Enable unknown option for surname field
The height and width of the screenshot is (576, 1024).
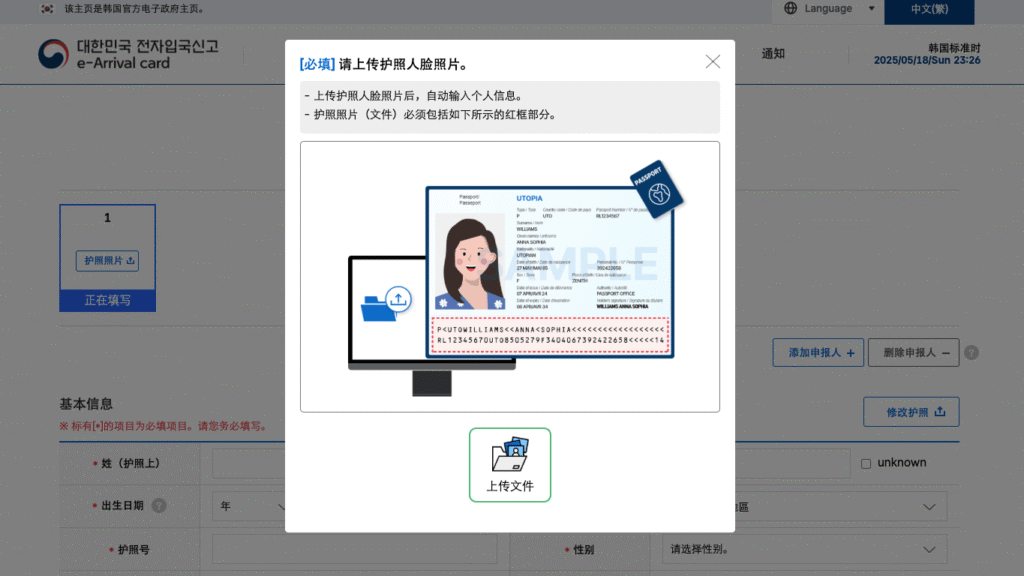pyautogui.click(x=865, y=462)
